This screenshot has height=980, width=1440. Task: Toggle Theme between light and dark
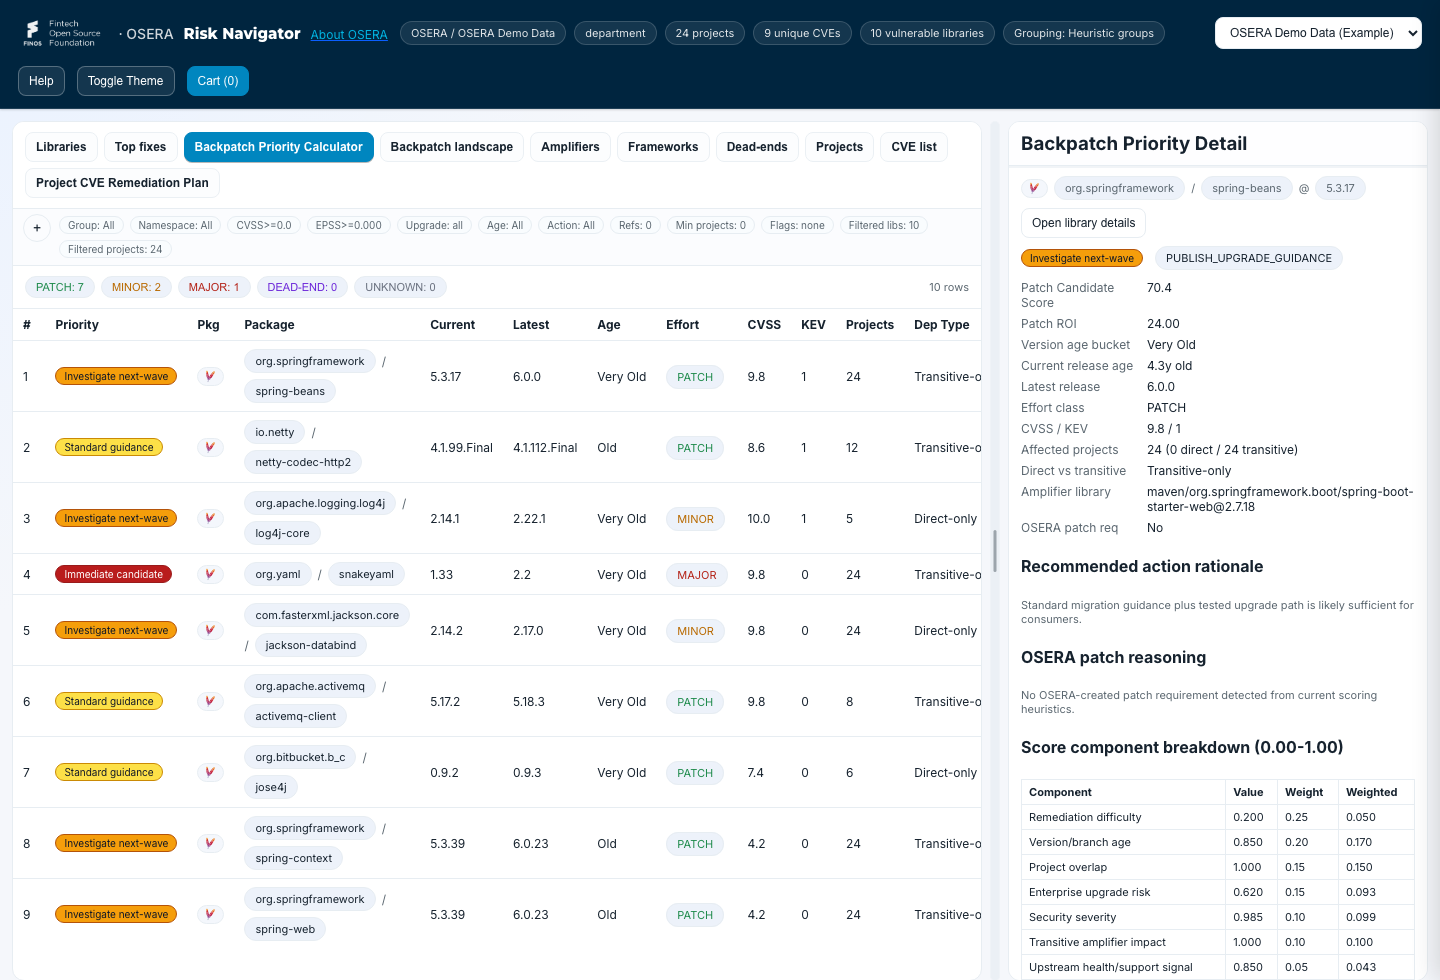point(126,81)
